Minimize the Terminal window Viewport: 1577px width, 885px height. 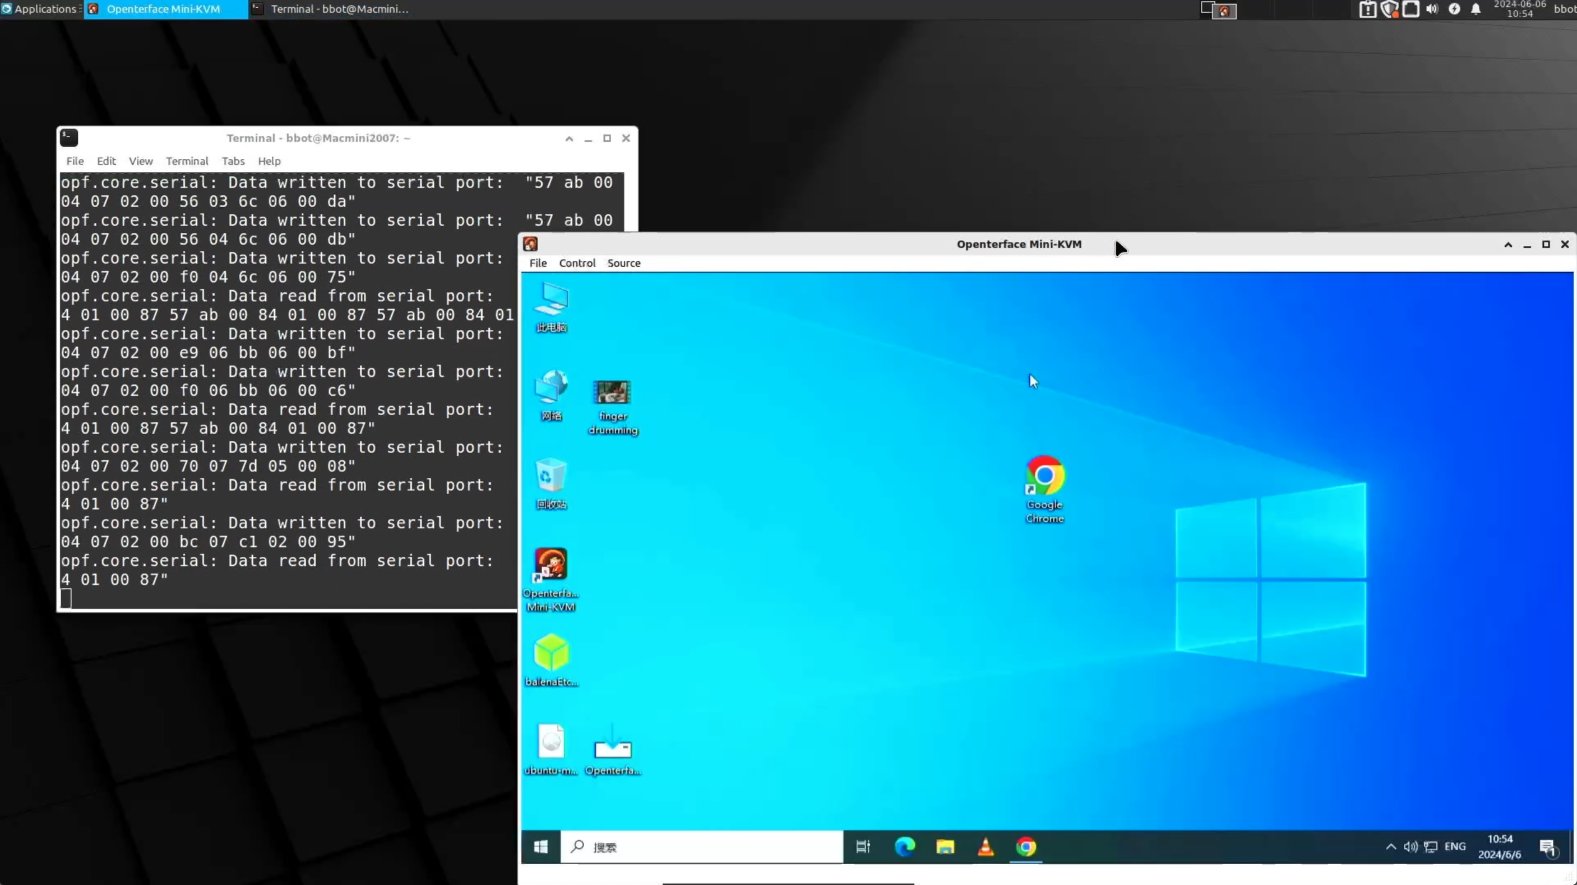coord(588,138)
